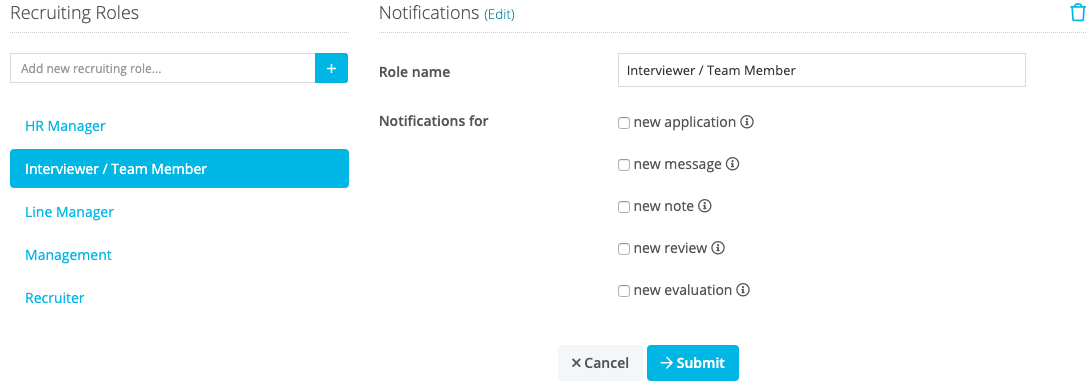Click the plus icon to add role
Screen dimensions: 1089x388
(331, 69)
